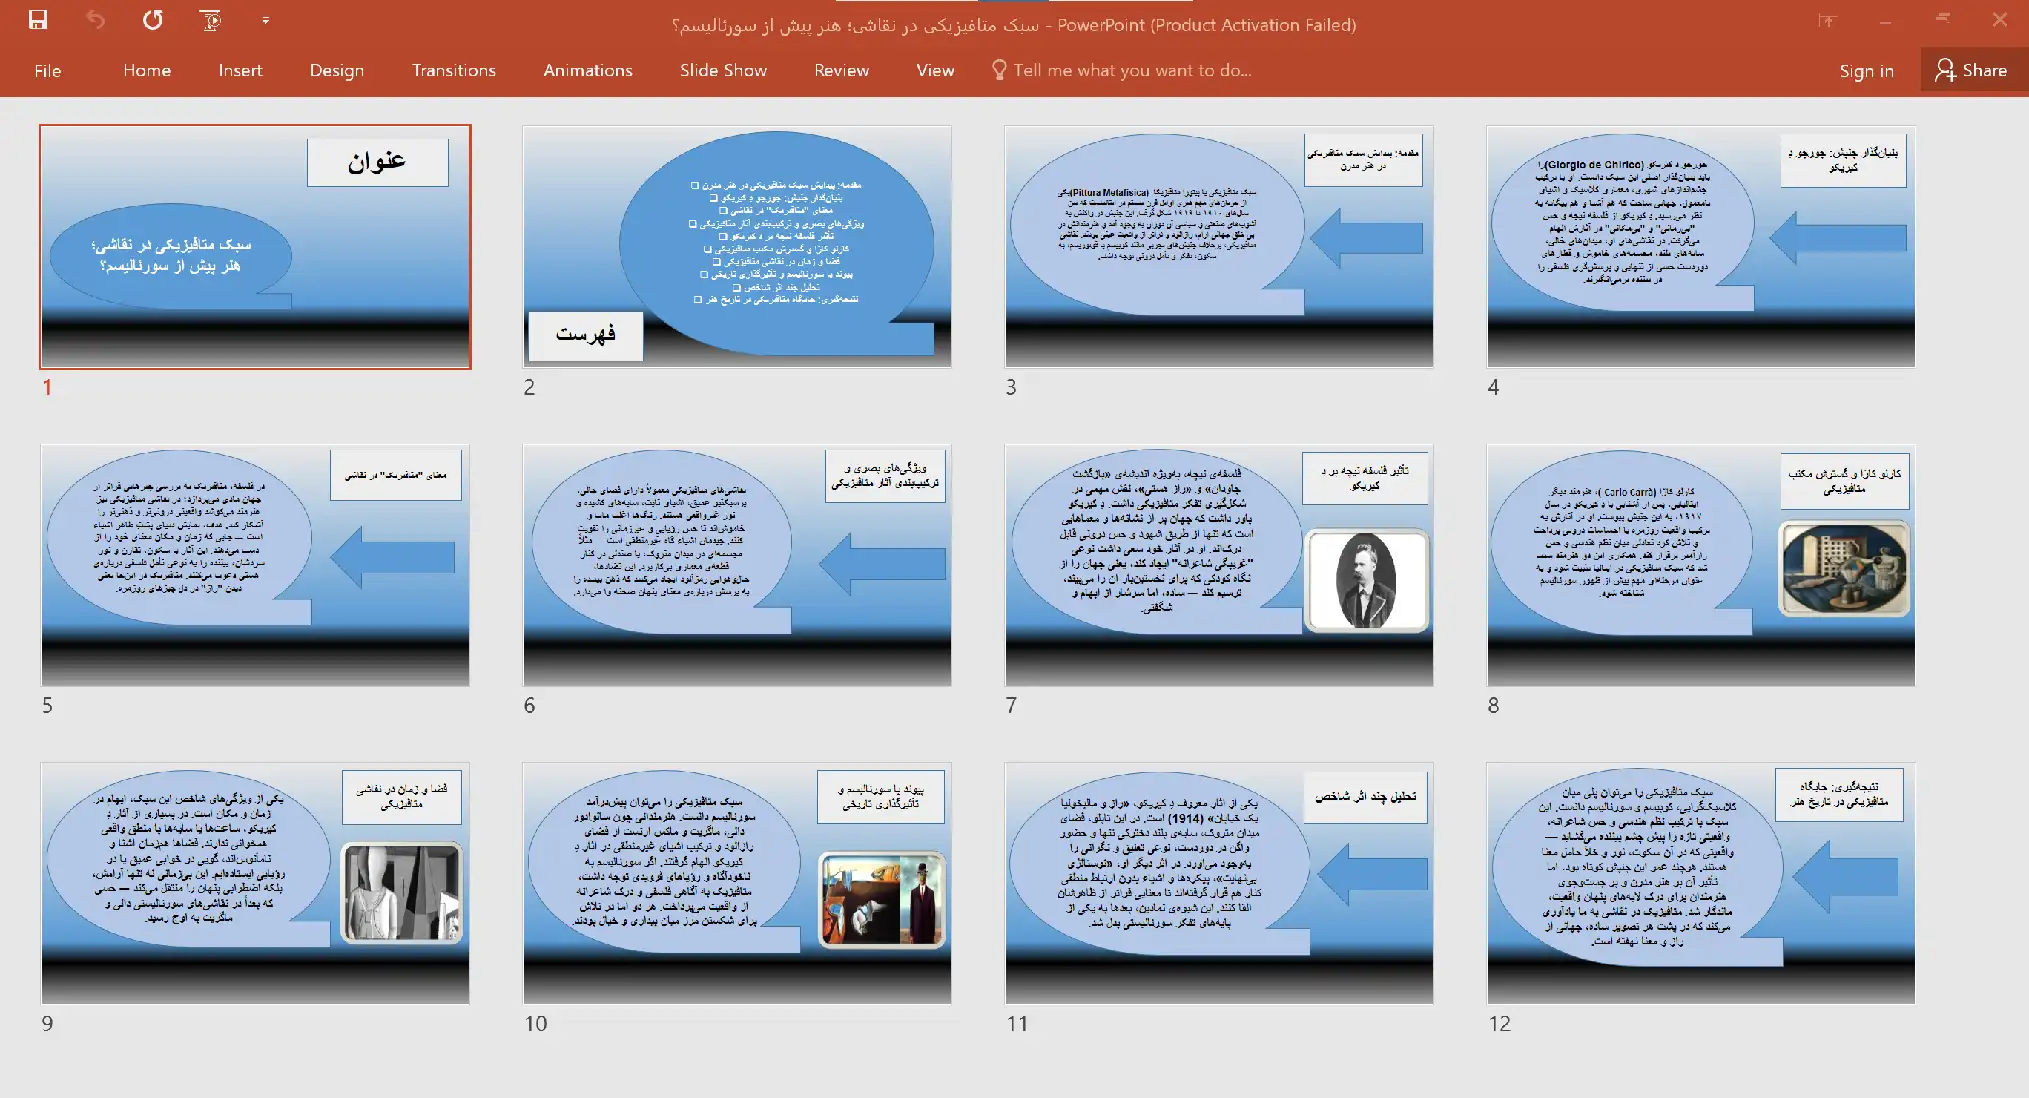
Task: Type in Tell me what you want field
Action: click(1132, 70)
